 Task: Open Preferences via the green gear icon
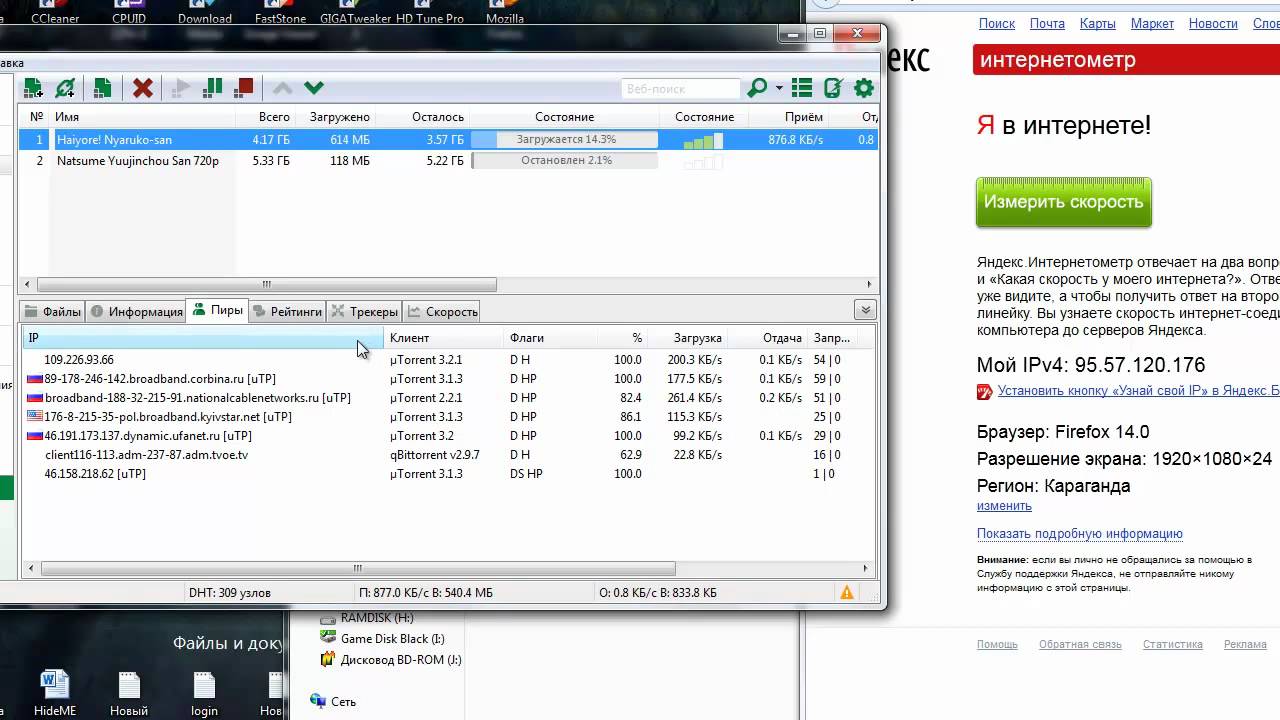[x=864, y=88]
